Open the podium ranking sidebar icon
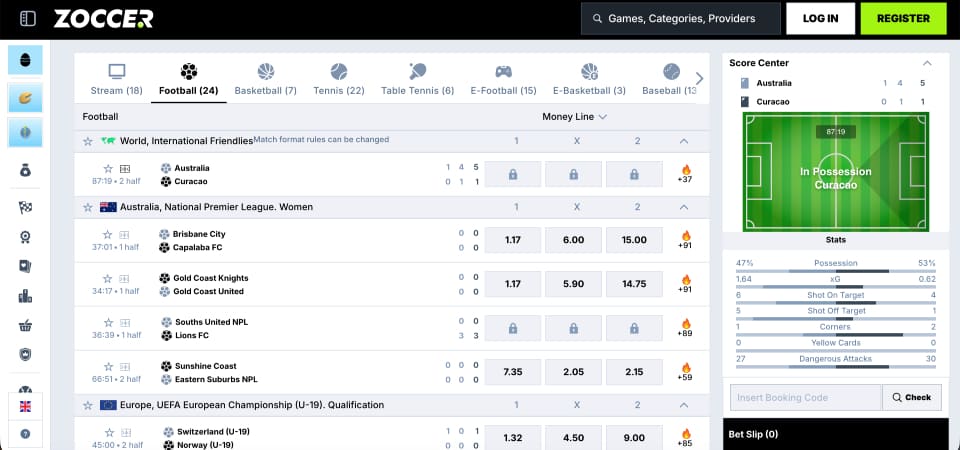960x450 pixels. click(25, 296)
